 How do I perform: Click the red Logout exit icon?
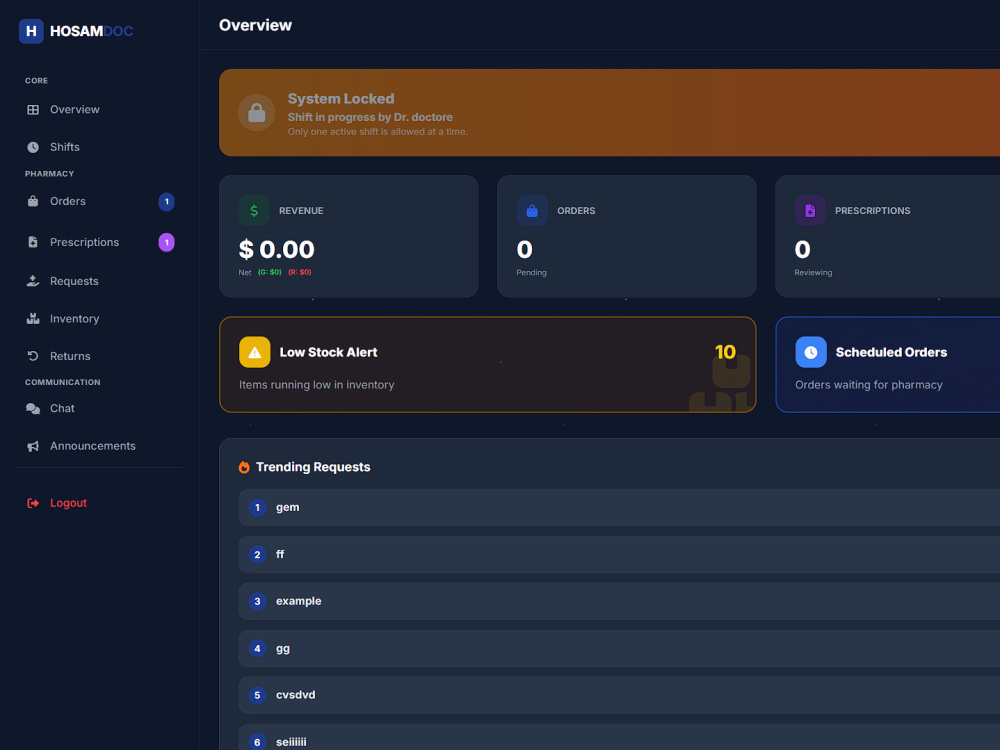33,503
